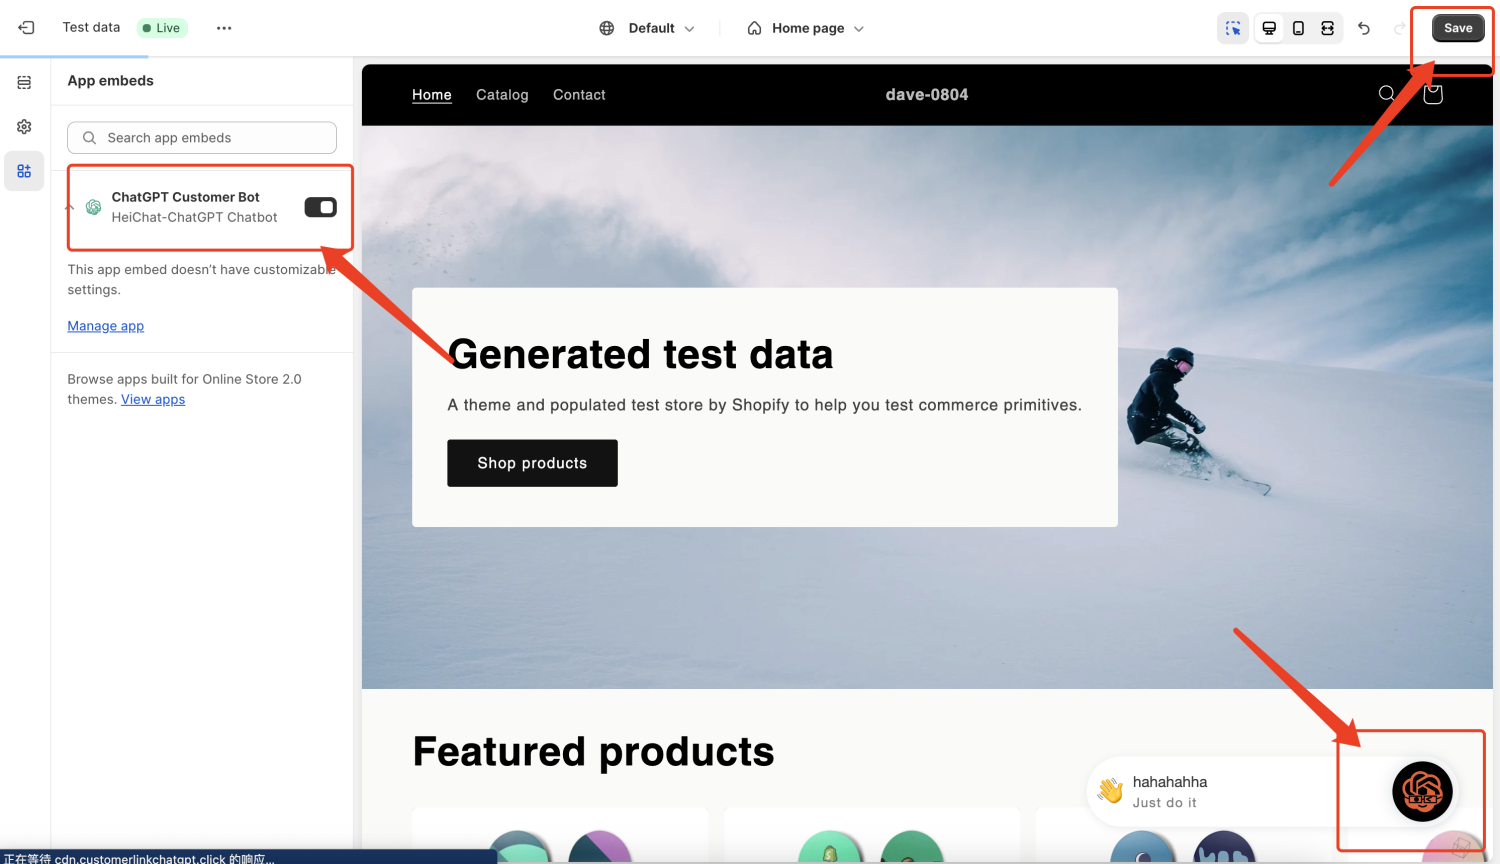
Task: Toggle the inspector selection tool
Action: [1233, 28]
